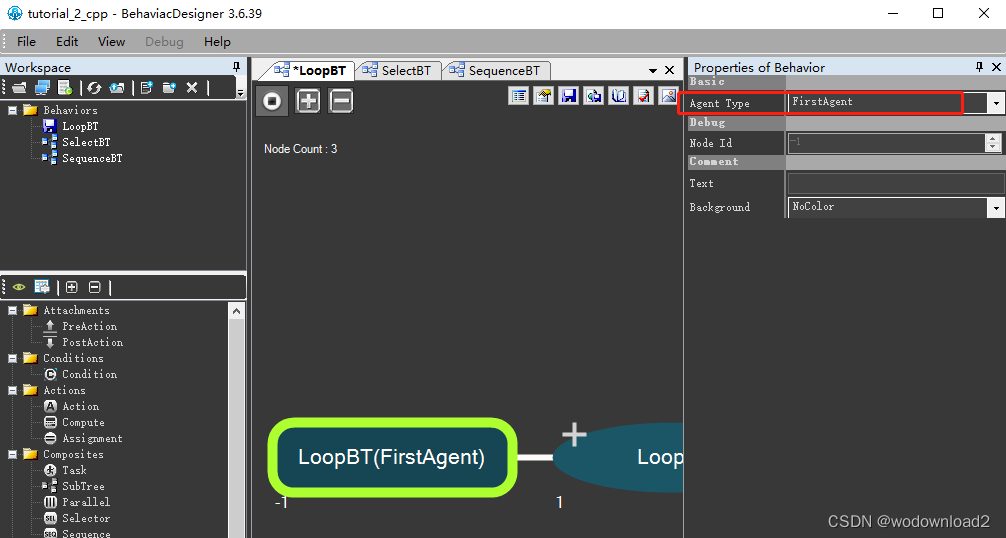Select the Parallel node type

point(86,502)
